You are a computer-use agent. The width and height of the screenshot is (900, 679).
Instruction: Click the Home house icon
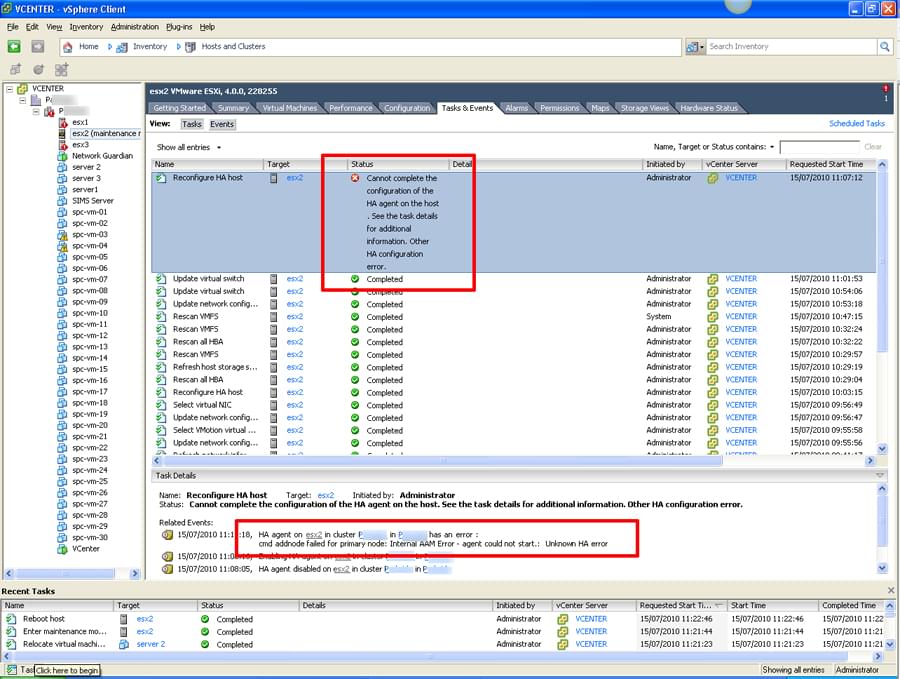click(68, 47)
